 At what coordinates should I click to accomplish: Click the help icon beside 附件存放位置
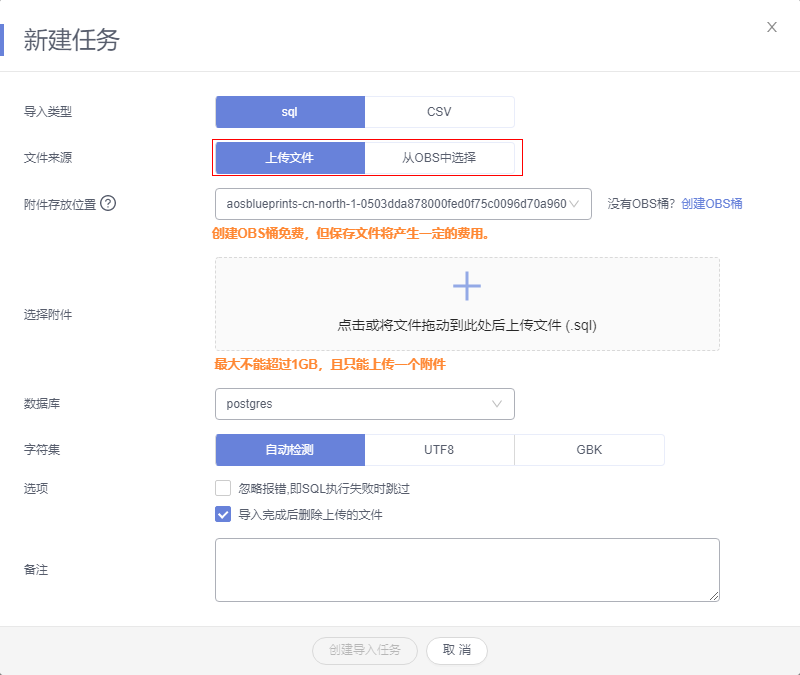(x=108, y=203)
